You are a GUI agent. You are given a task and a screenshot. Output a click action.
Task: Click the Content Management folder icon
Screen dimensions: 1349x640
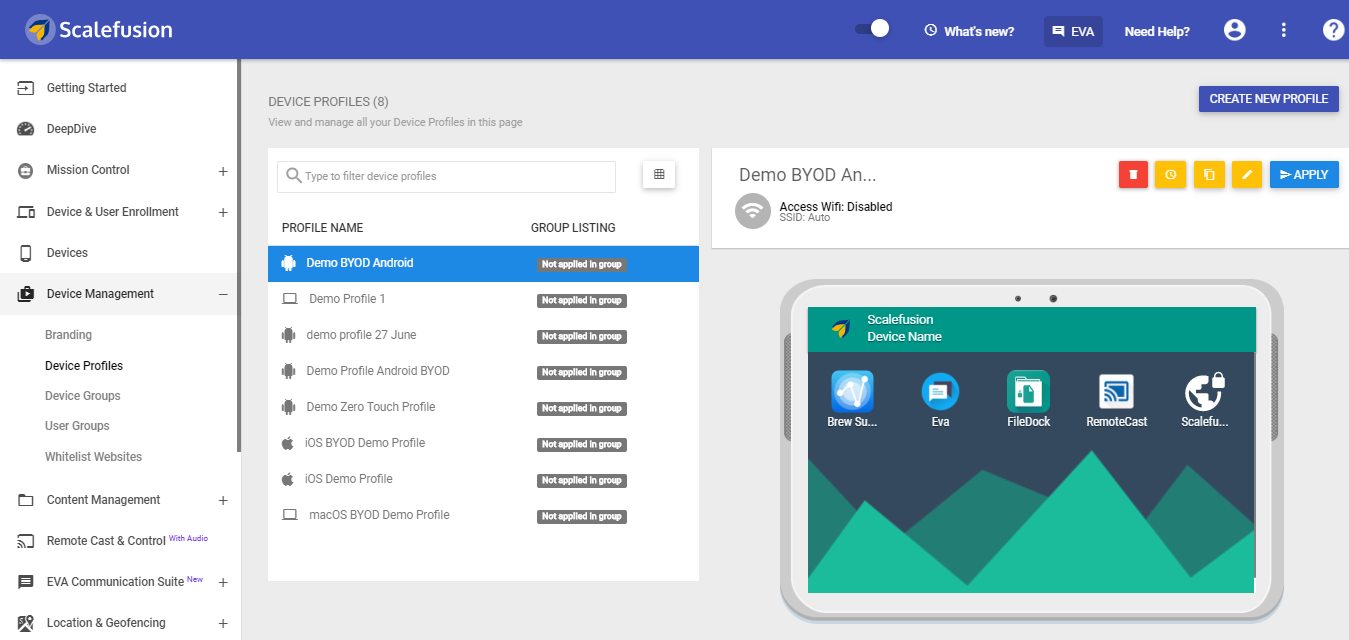point(26,500)
